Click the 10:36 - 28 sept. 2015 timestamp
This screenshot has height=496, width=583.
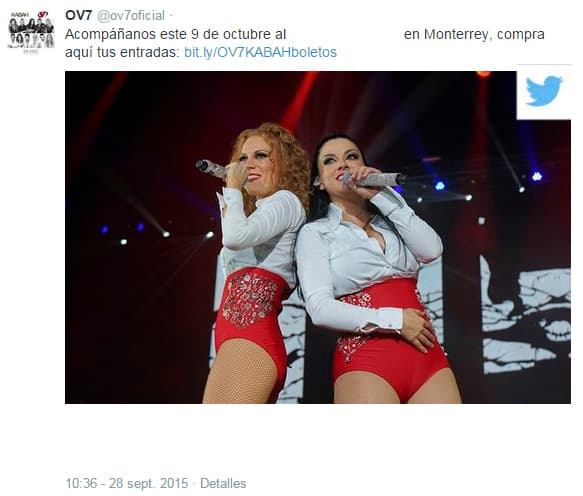point(127,483)
